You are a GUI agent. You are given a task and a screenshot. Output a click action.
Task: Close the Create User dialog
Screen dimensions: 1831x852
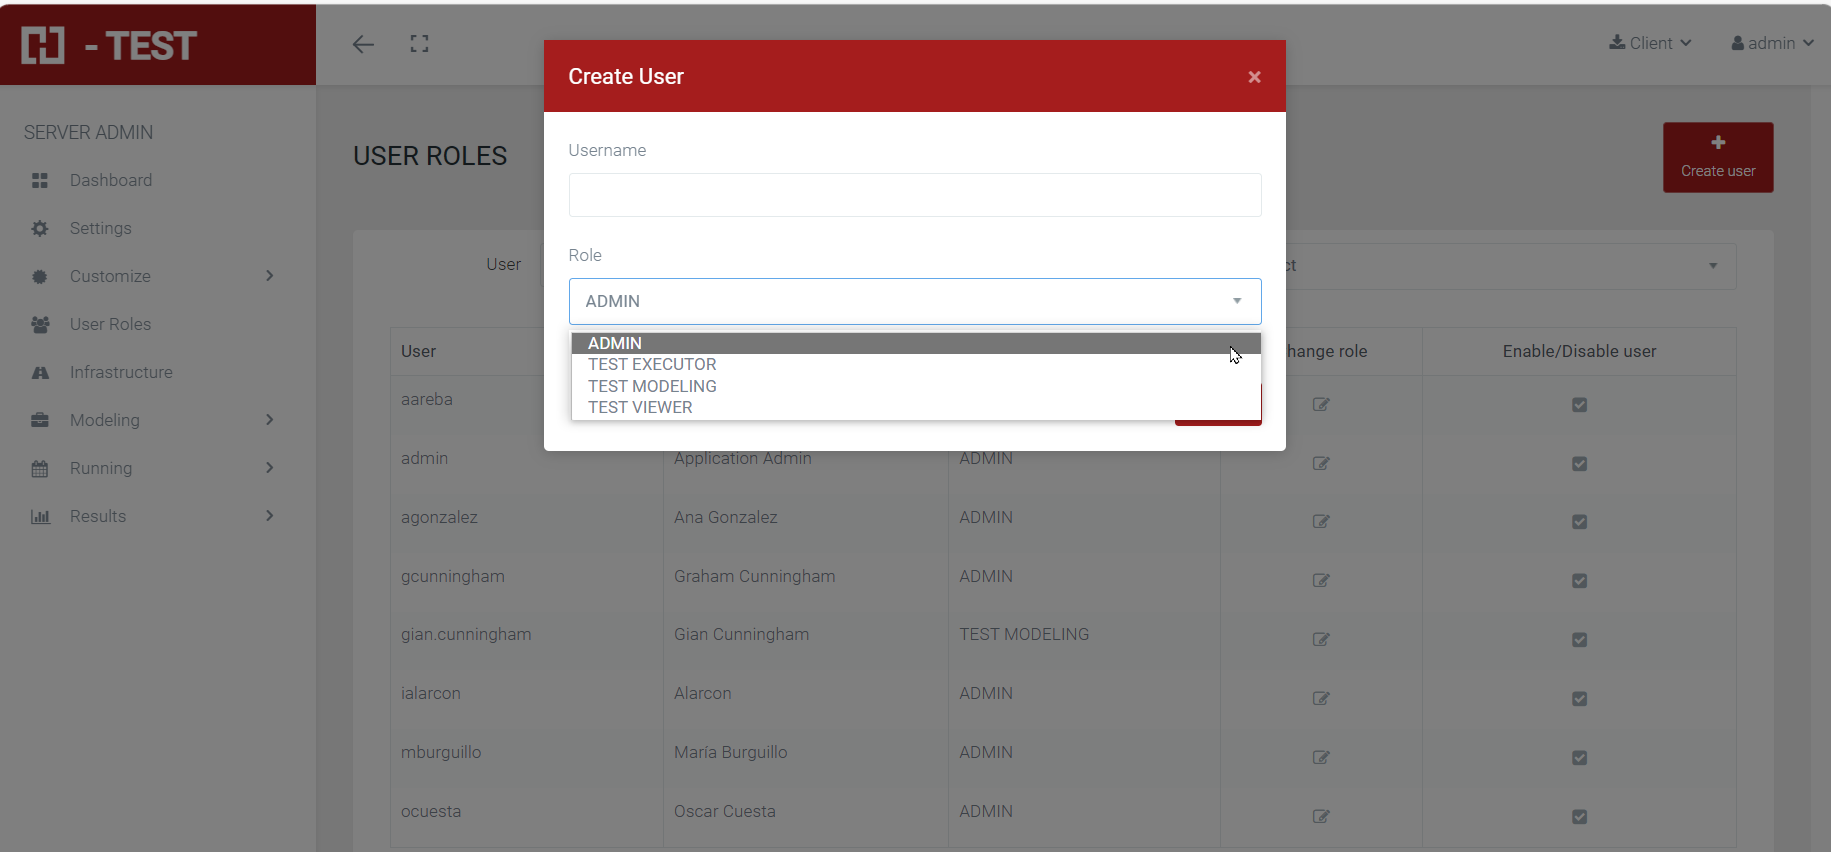pyautogui.click(x=1254, y=77)
